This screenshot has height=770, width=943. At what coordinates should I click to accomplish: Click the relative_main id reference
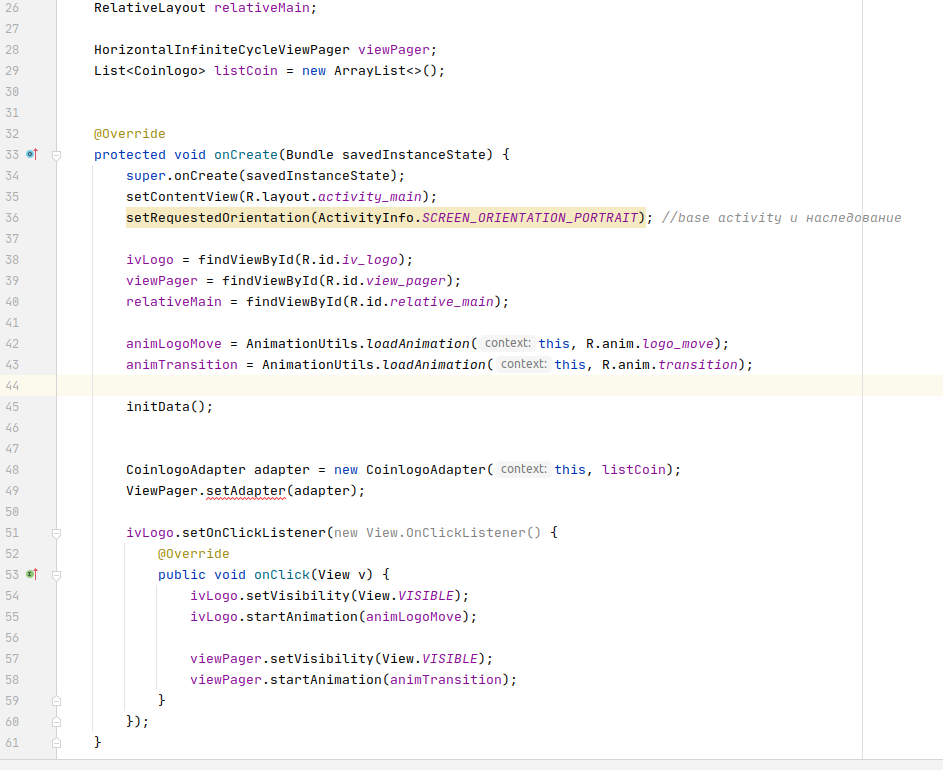pyautogui.click(x=441, y=301)
